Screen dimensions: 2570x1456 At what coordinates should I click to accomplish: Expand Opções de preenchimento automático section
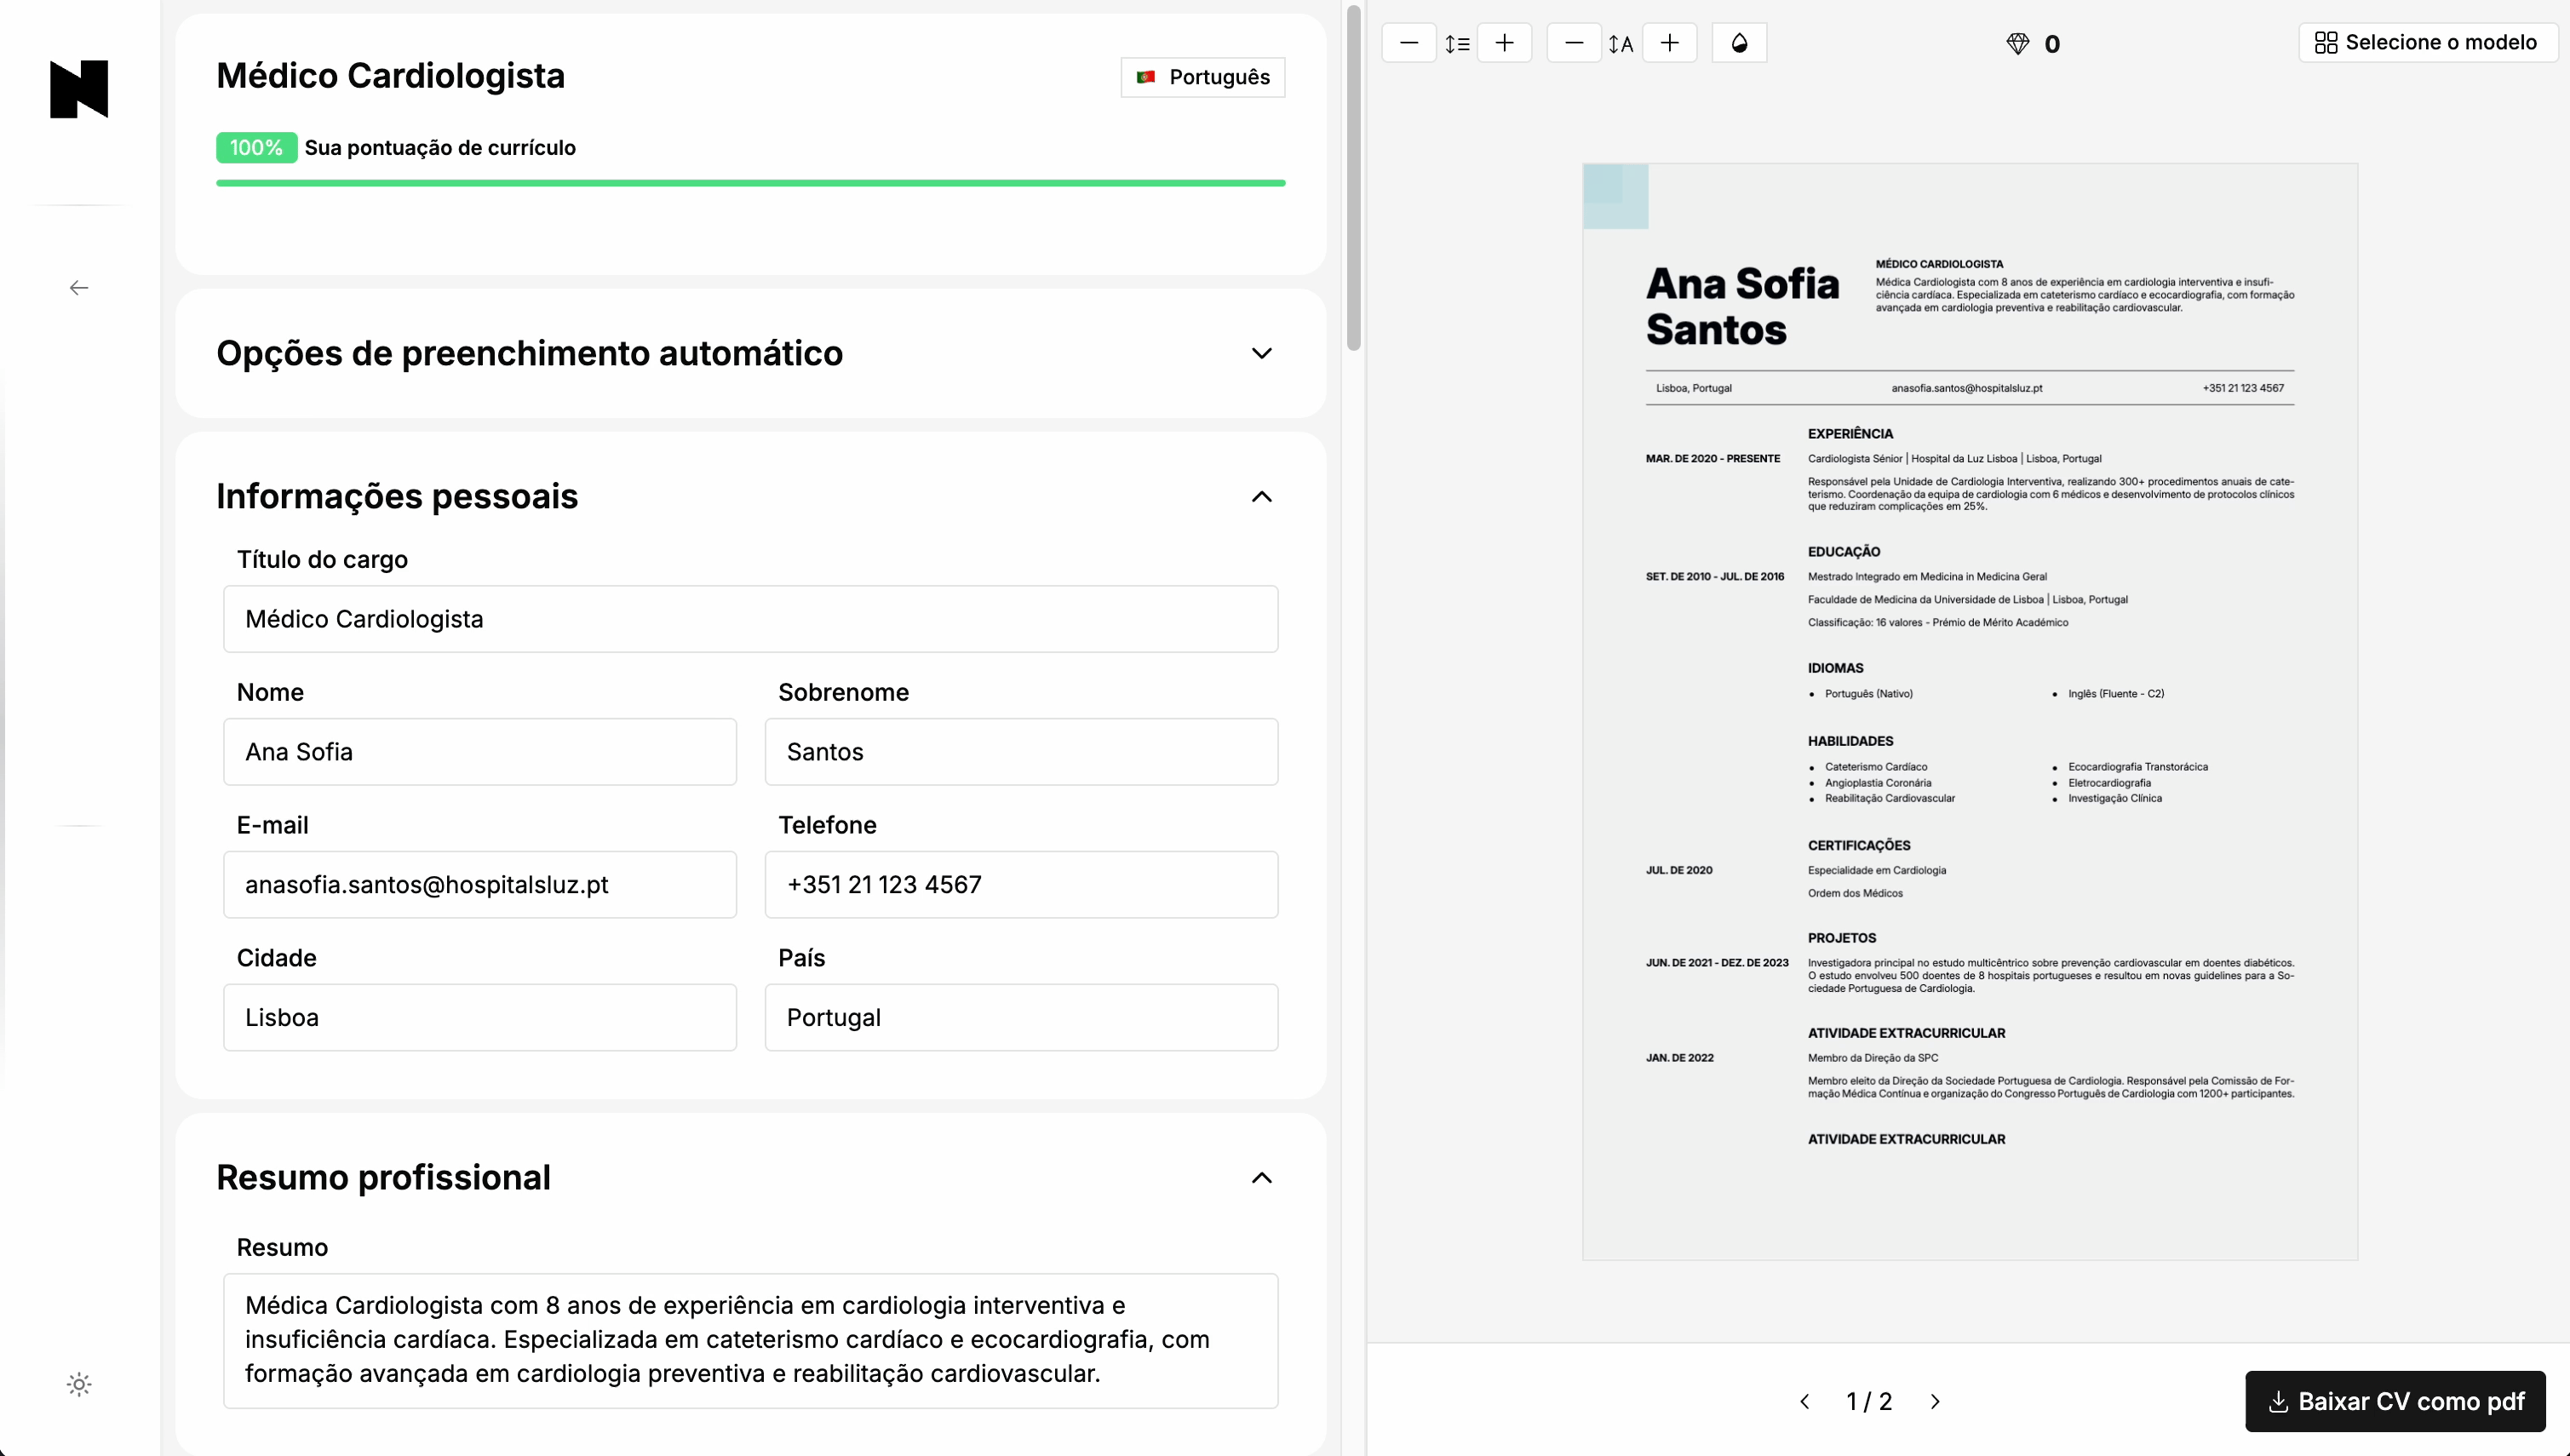1261,353
